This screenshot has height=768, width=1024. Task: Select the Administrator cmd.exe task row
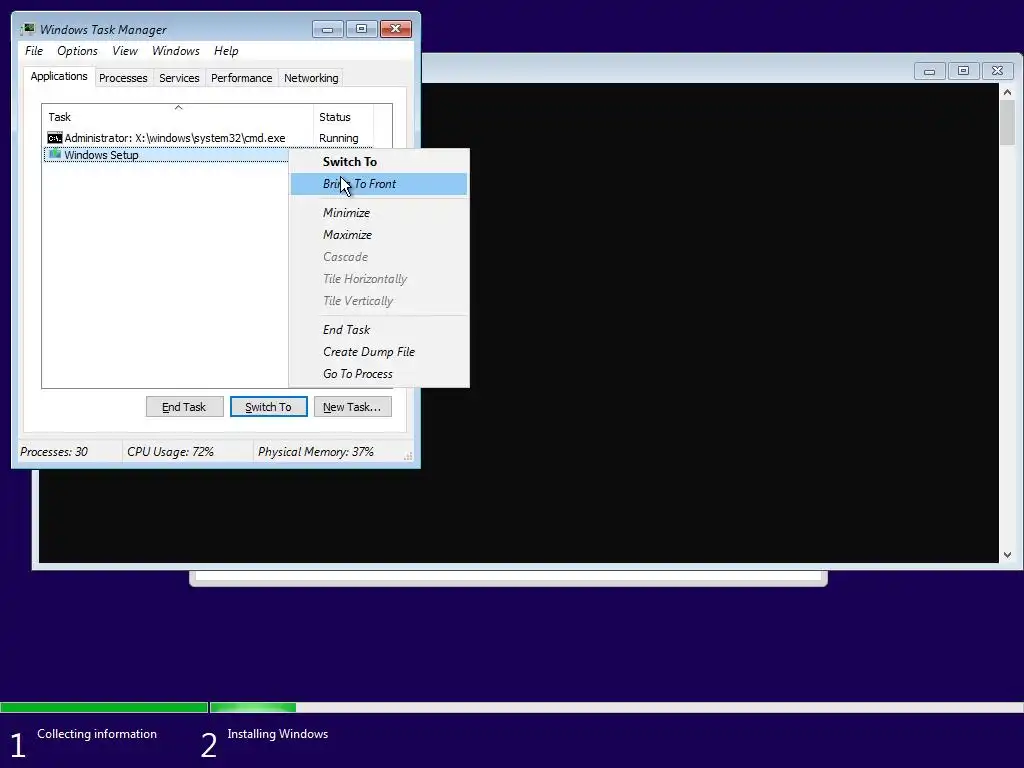click(209, 138)
